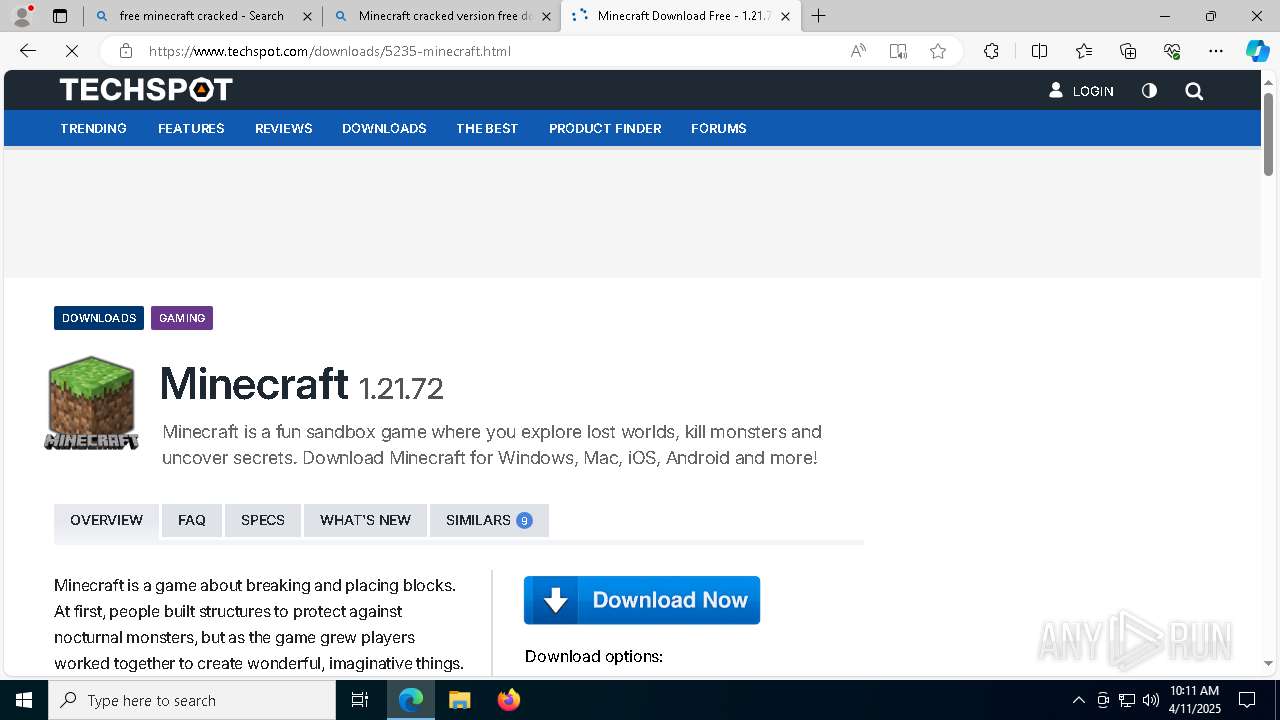
Task: Select the OVERVIEW tab
Action: 106,520
